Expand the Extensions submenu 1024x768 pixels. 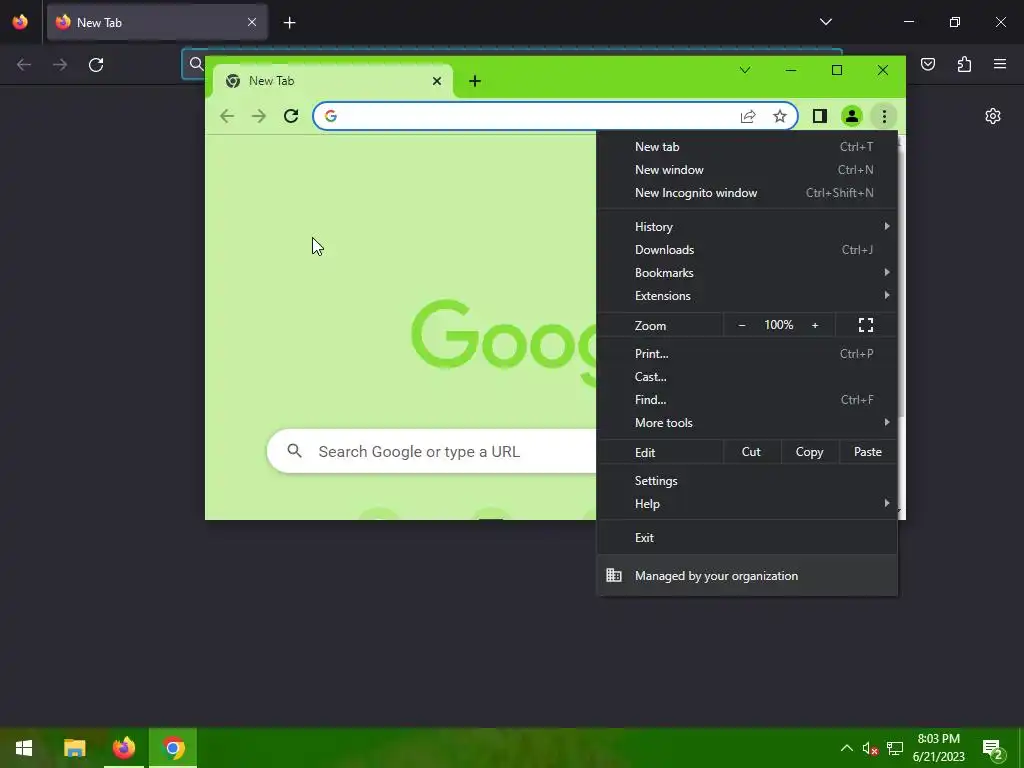point(747,295)
